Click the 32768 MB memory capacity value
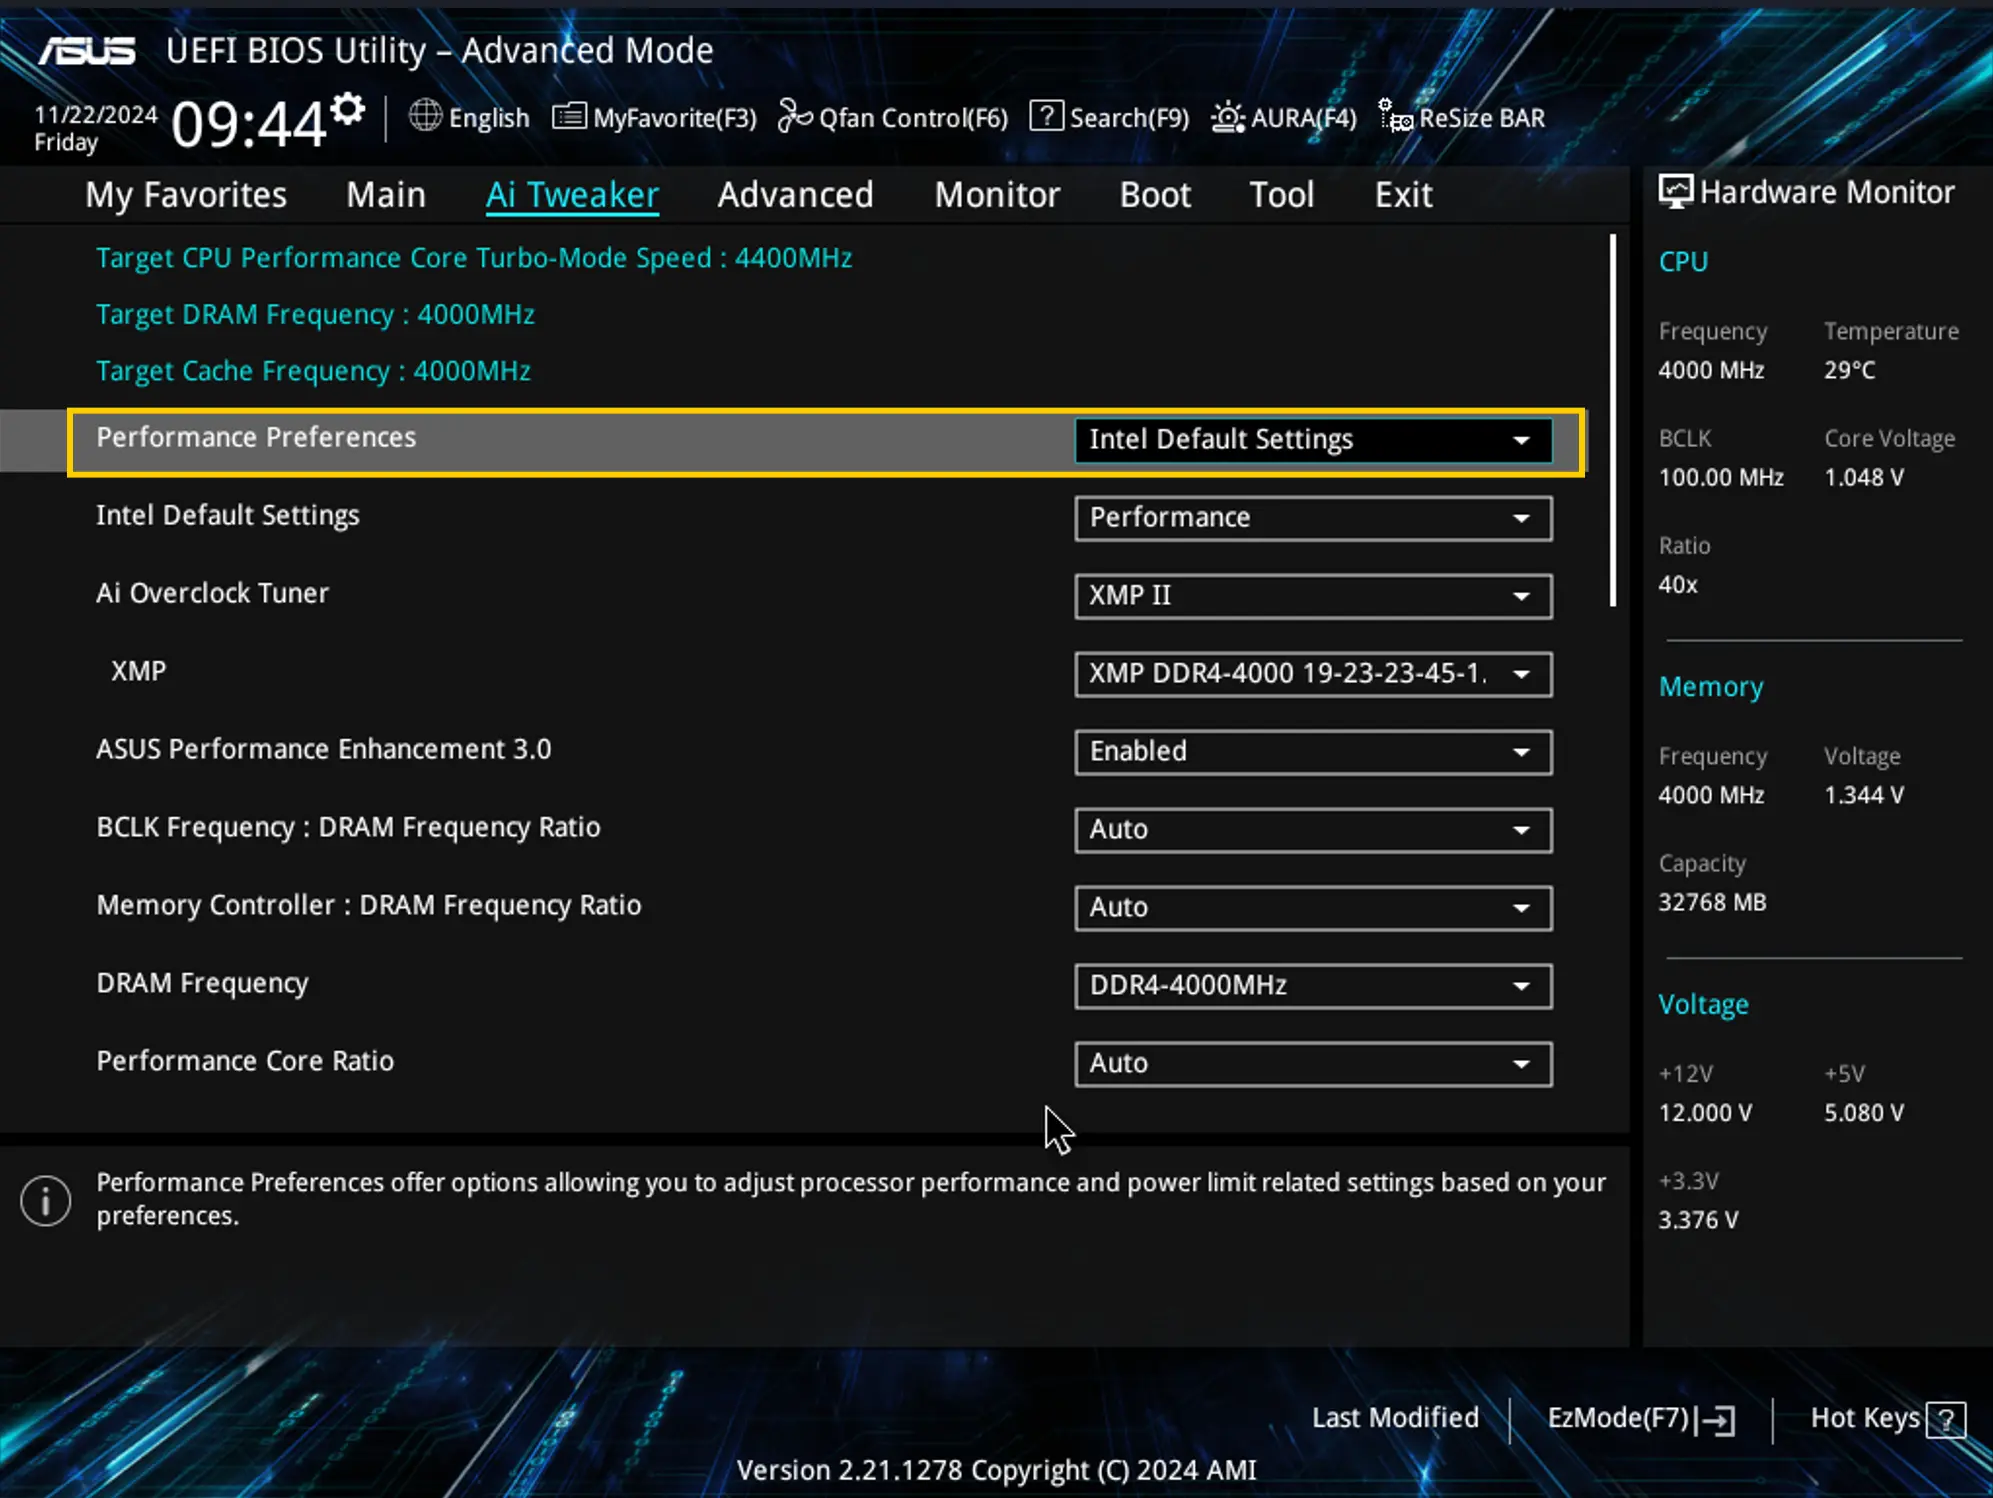1993x1498 pixels. click(1713, 902)
